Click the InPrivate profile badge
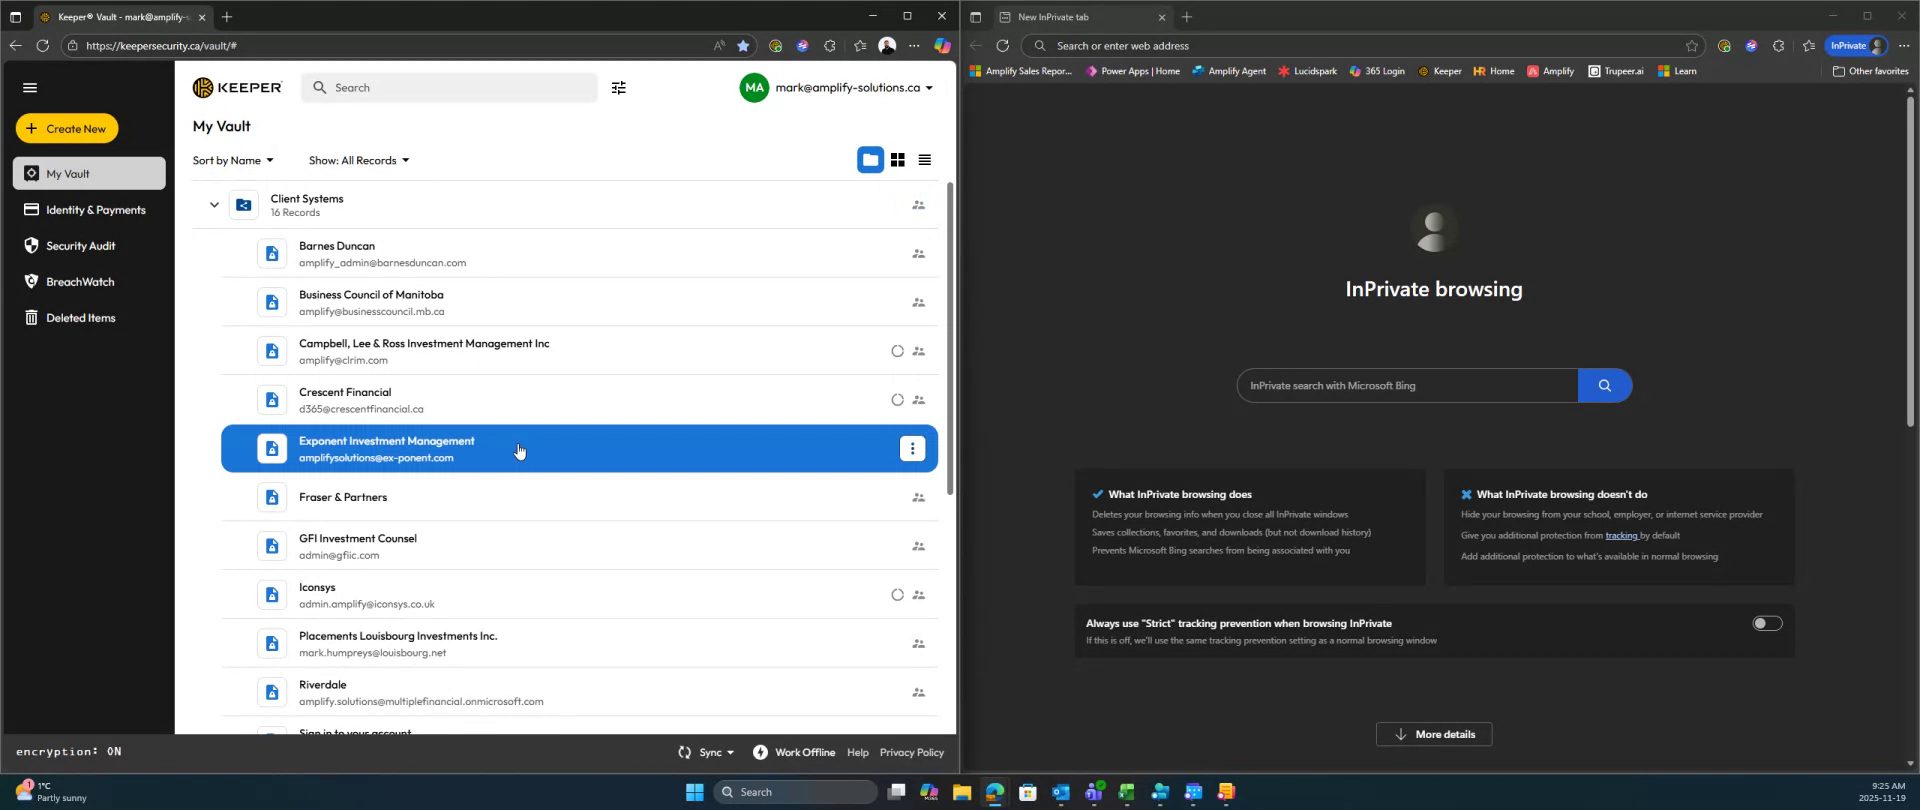 coord(1857,46)
